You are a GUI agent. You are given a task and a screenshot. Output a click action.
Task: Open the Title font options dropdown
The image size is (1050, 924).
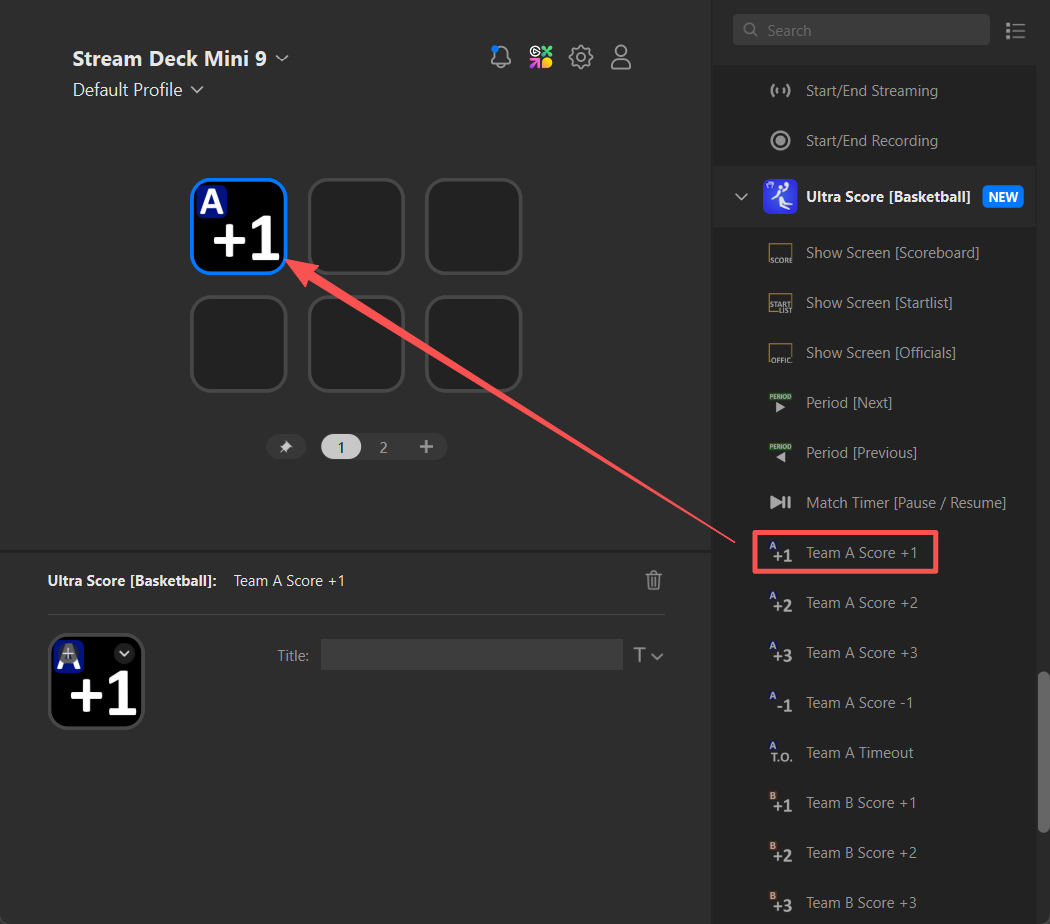648,654
